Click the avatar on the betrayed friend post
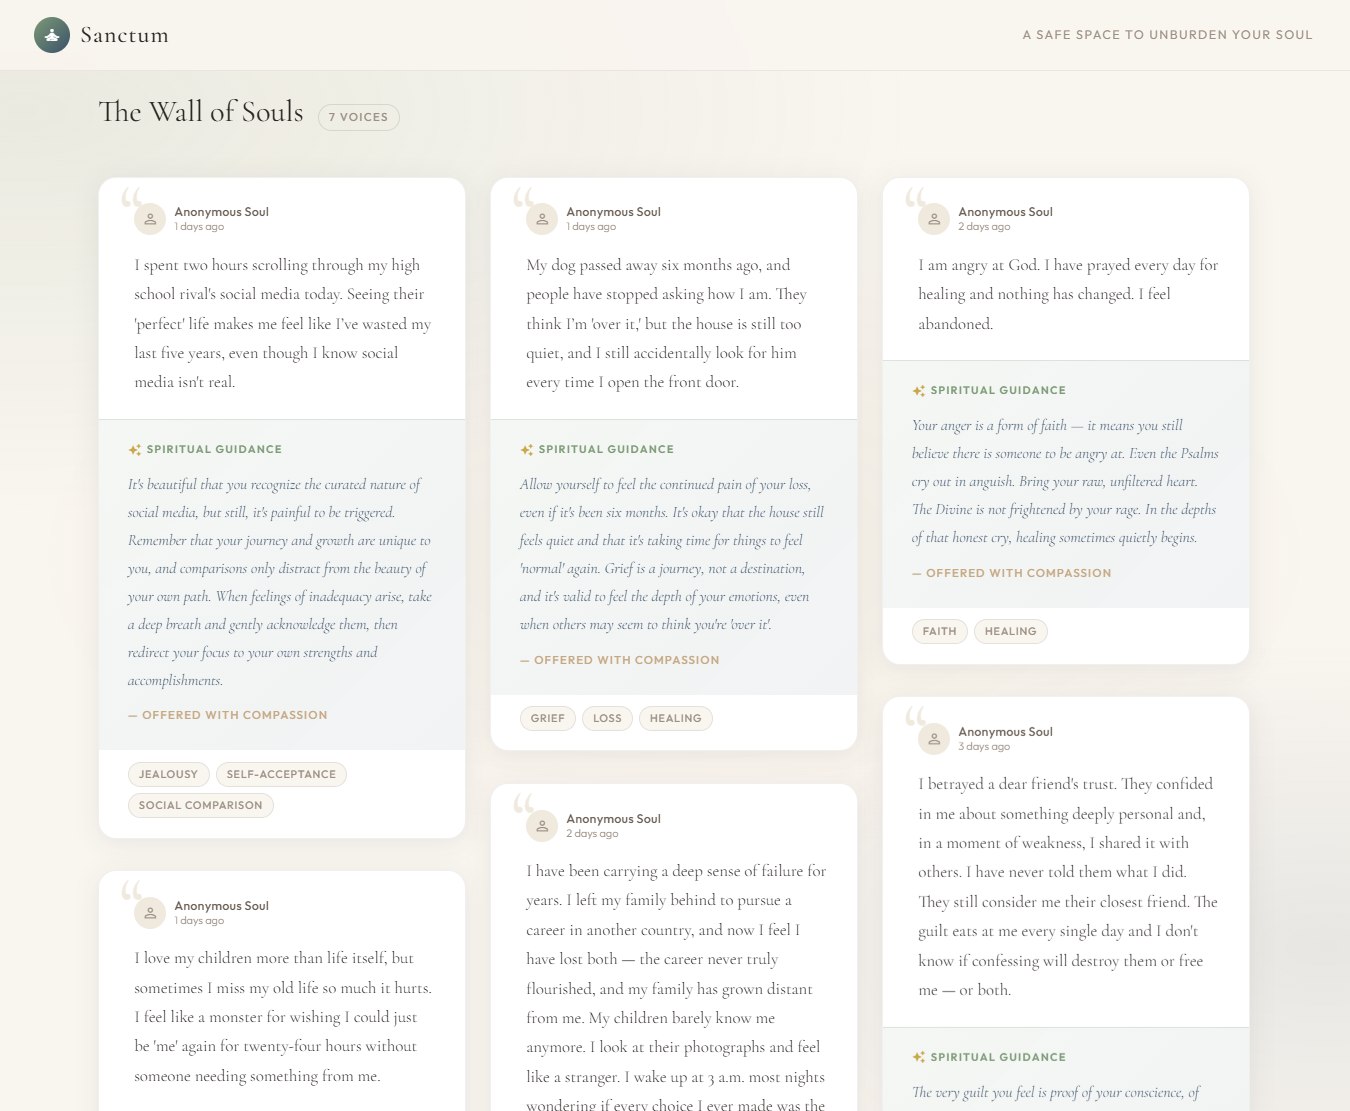Screen dimensions: 1350x1111 coord(934,739)
